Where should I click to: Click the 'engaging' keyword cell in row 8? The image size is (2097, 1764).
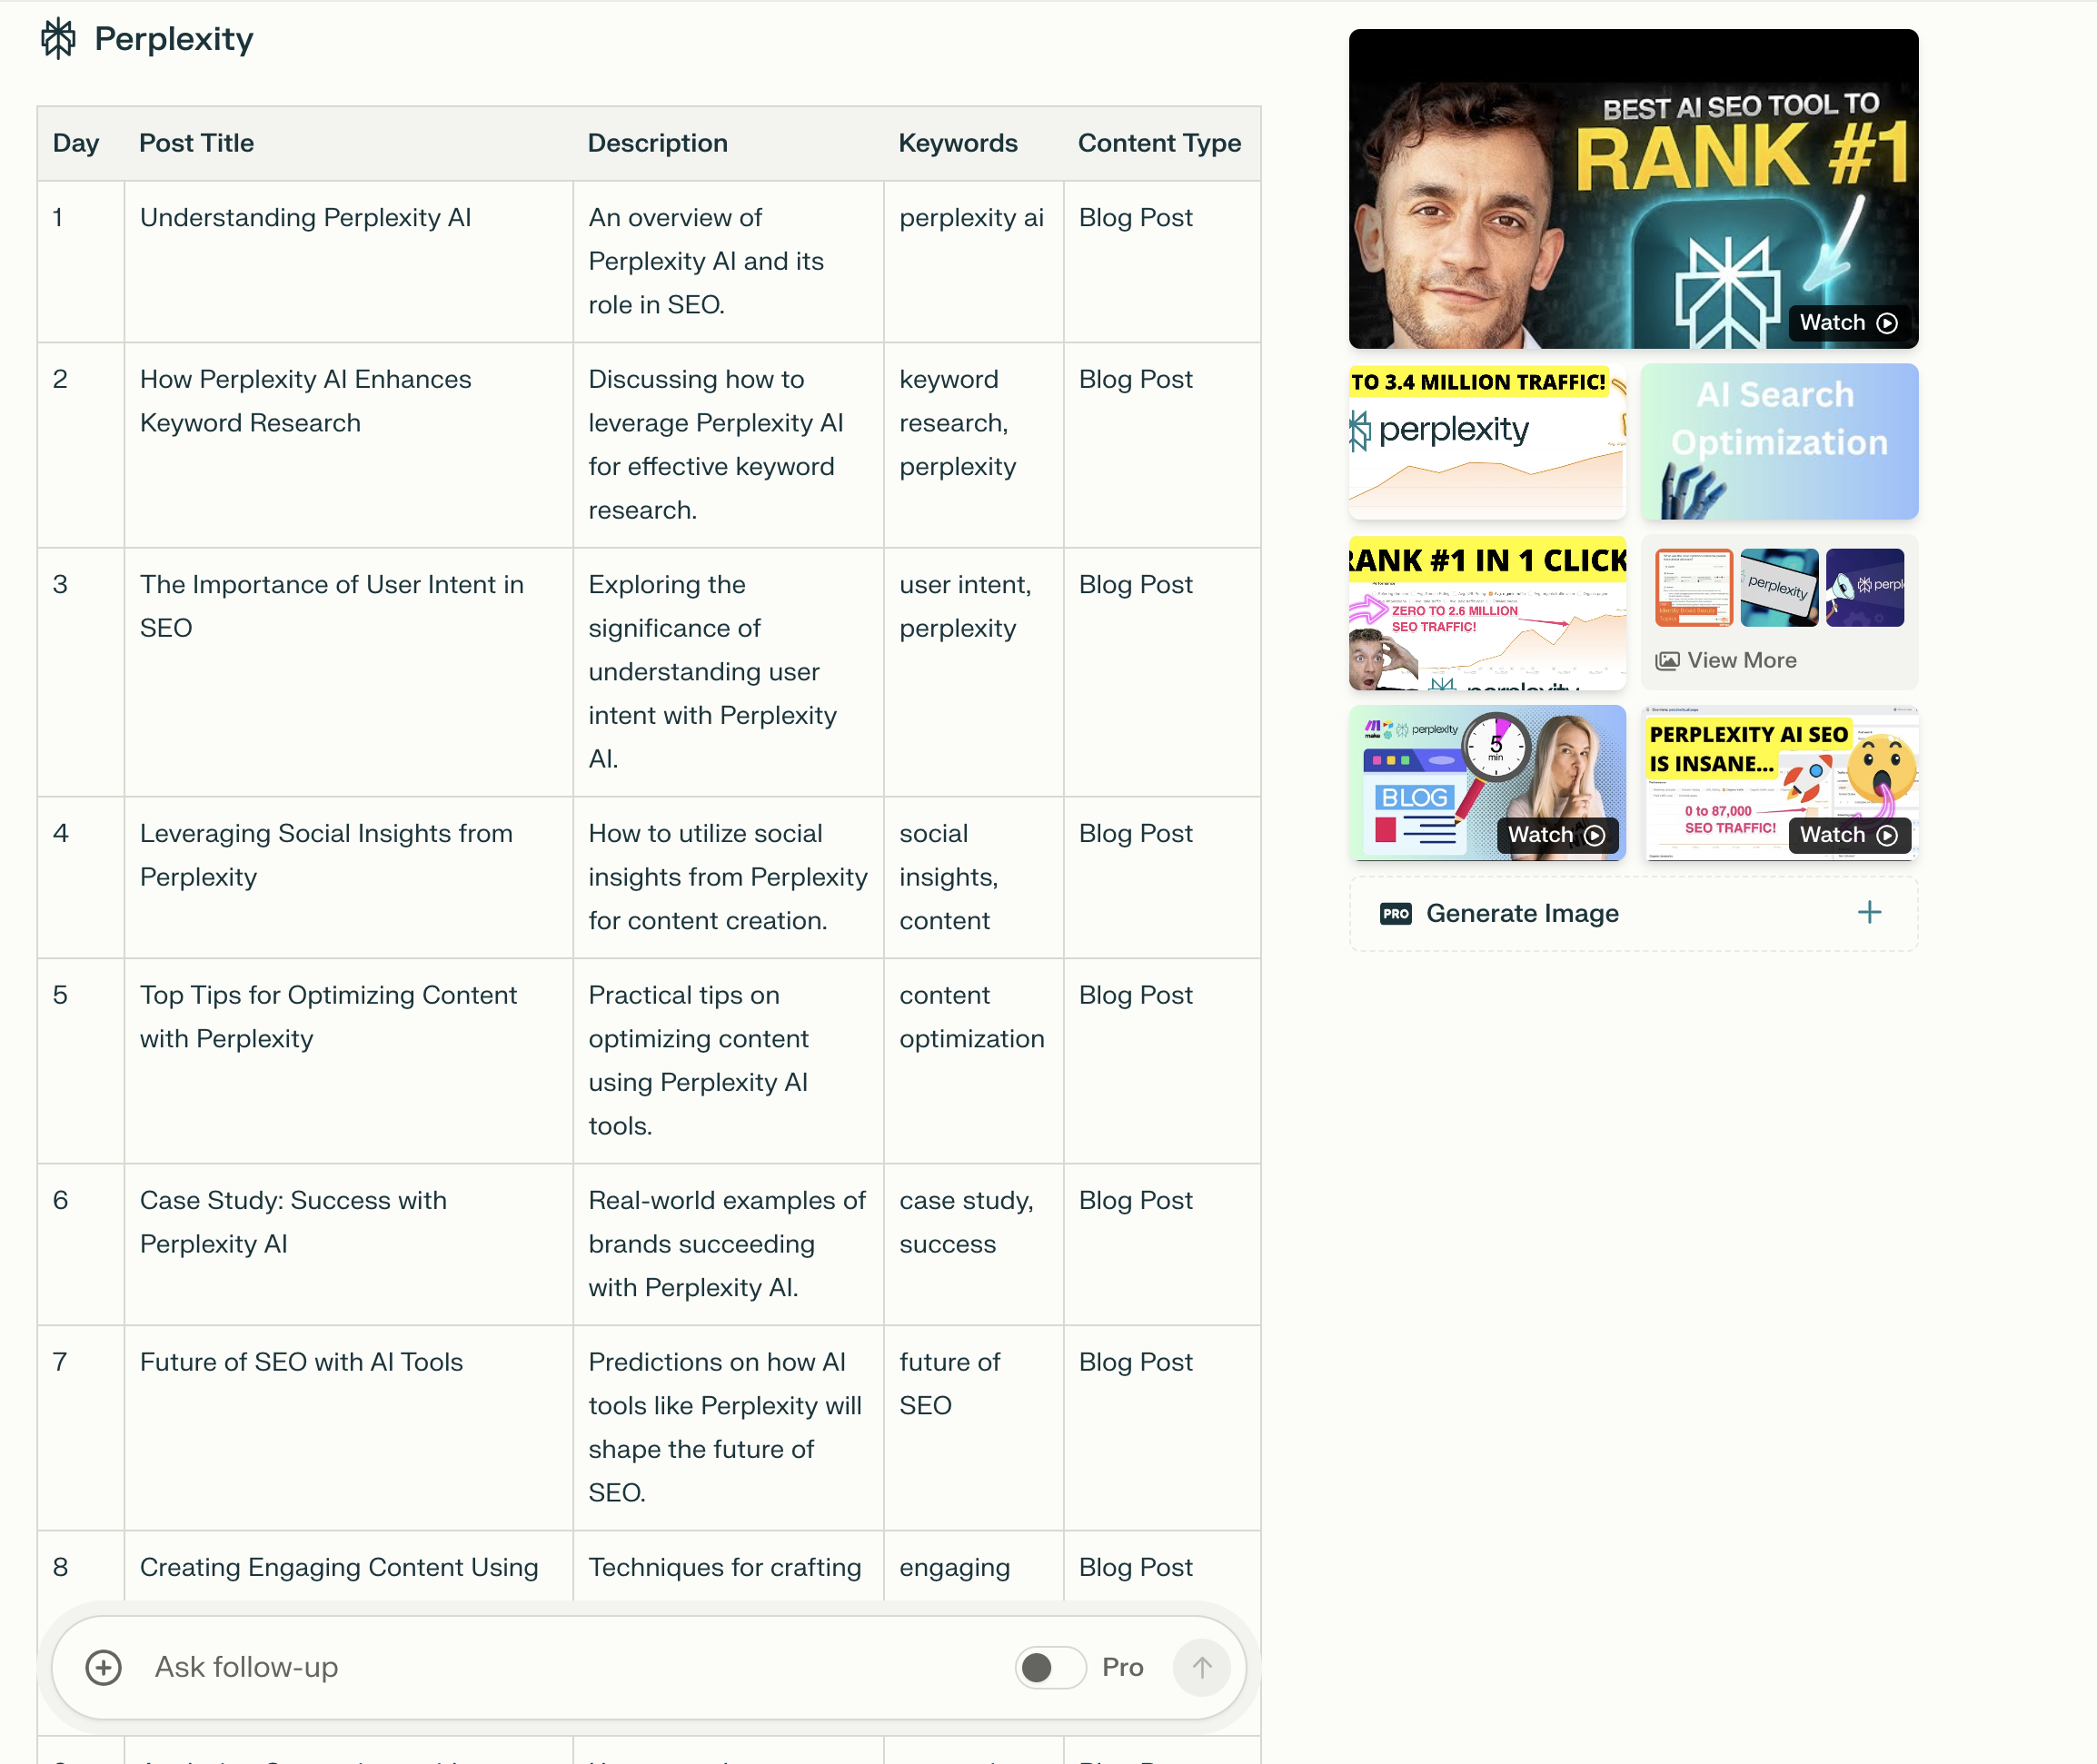pos(955,1567)
